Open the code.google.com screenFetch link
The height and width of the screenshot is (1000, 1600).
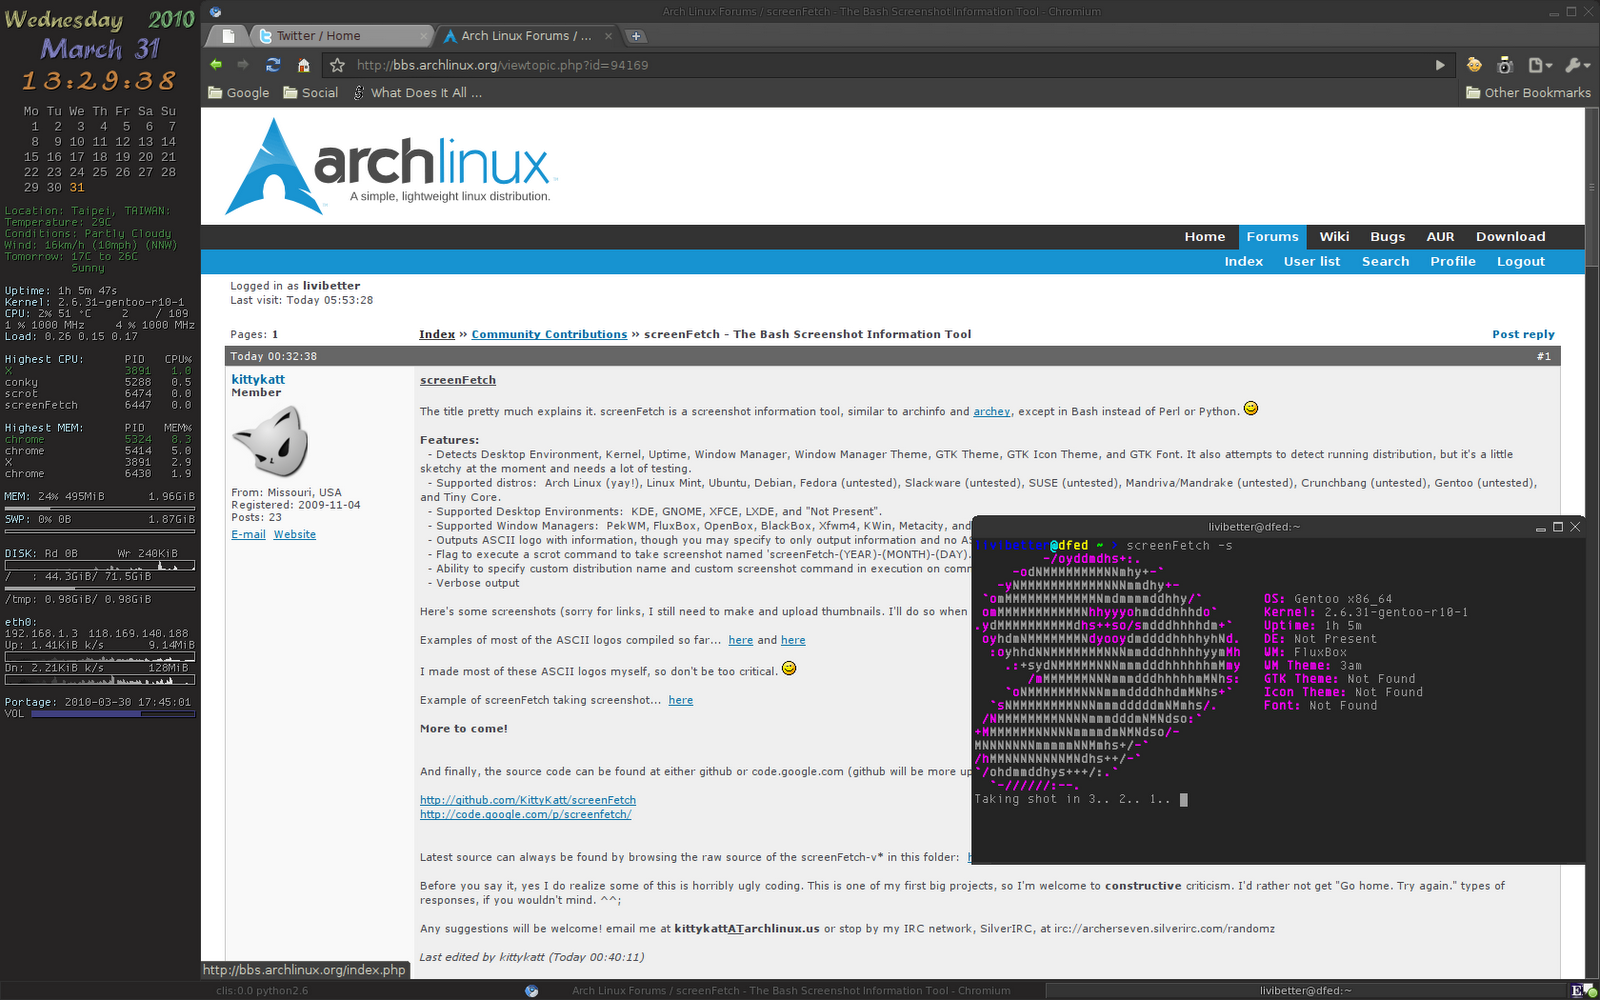[x=525, y=814]
